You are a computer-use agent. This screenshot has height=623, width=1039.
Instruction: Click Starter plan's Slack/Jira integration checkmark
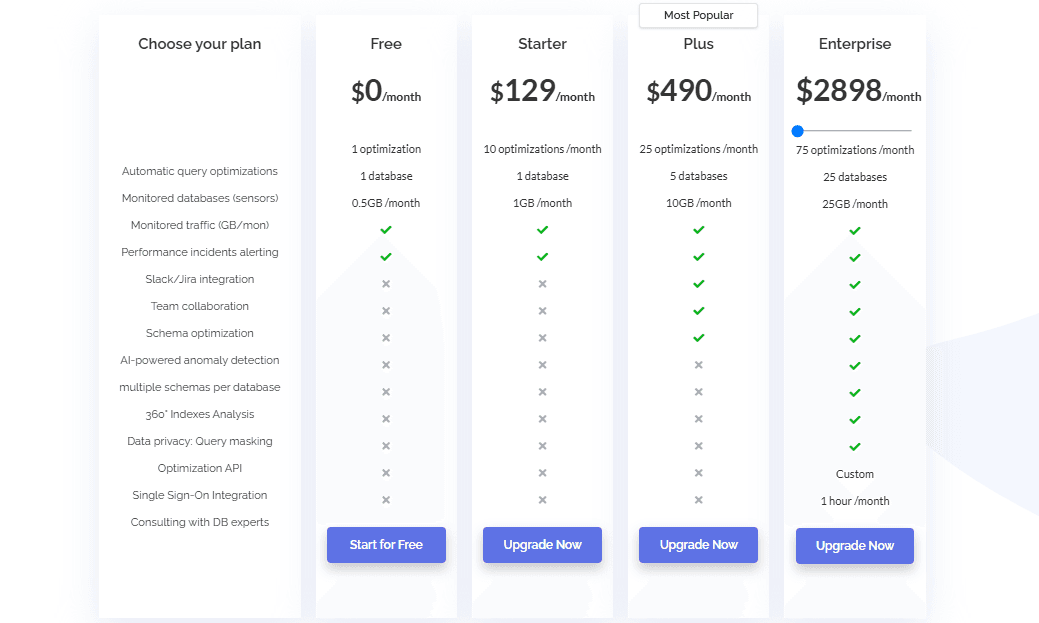tap(542, 257)
